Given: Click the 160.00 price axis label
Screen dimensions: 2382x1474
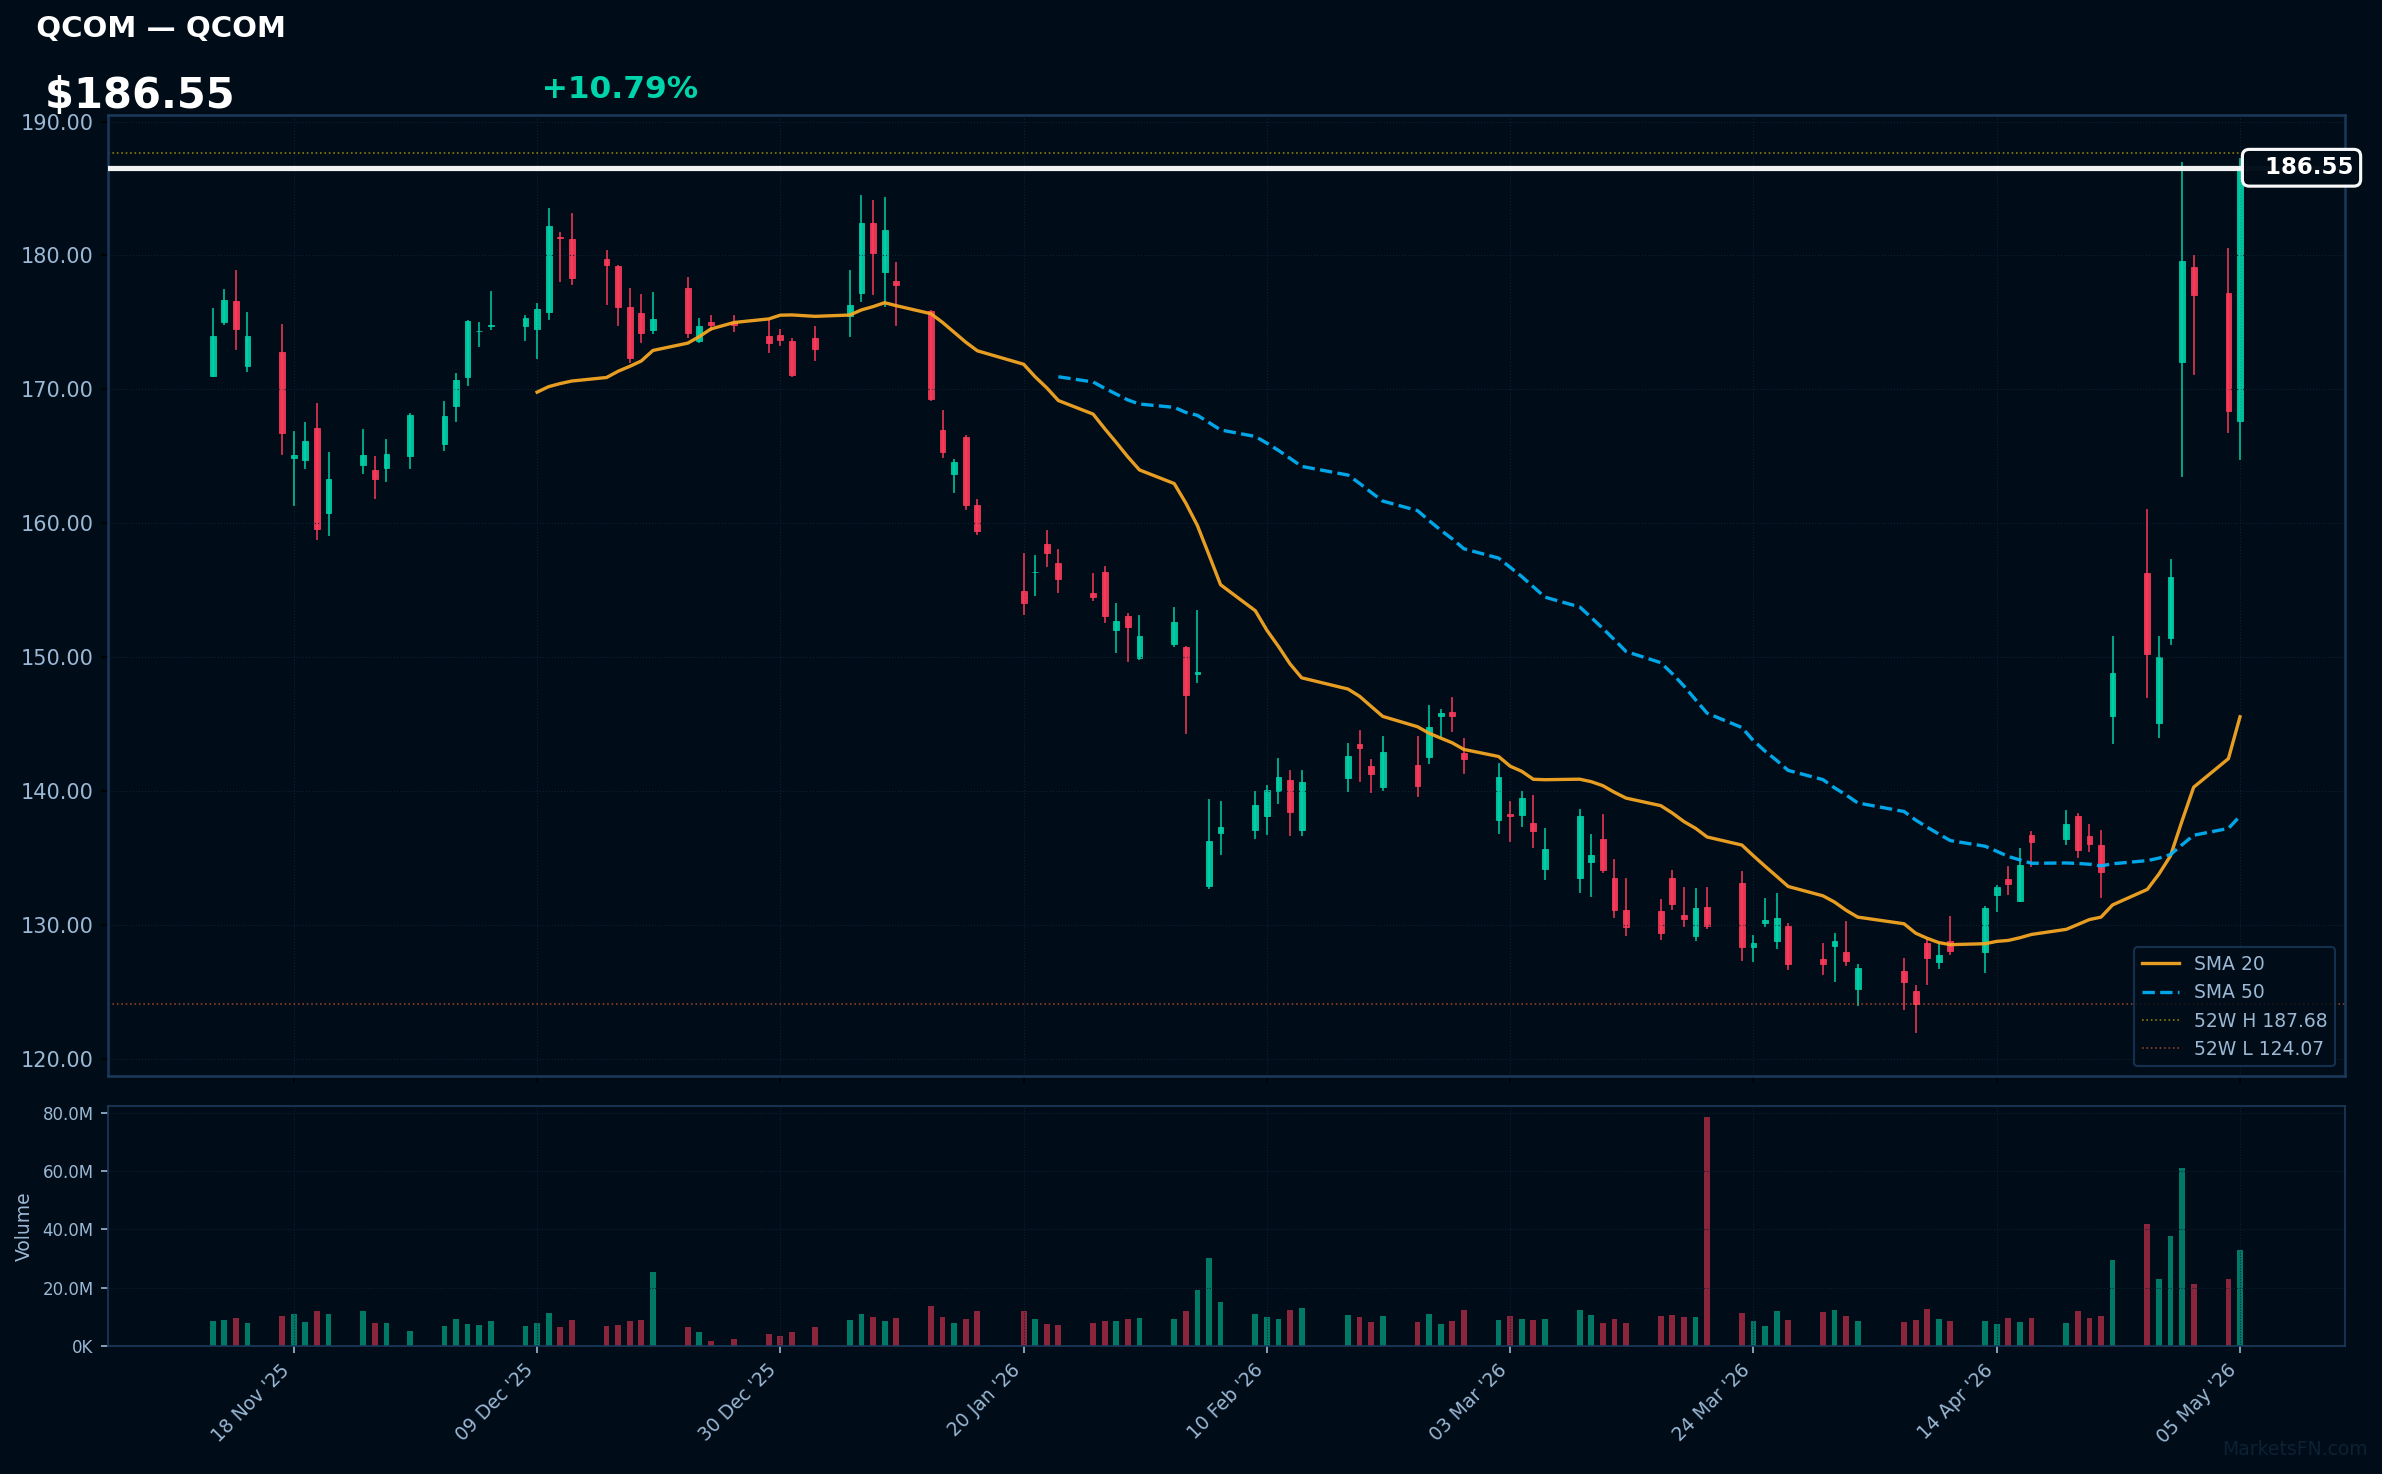Looking at the screenshot, I should pyautogui.click(x=57, y=524).
